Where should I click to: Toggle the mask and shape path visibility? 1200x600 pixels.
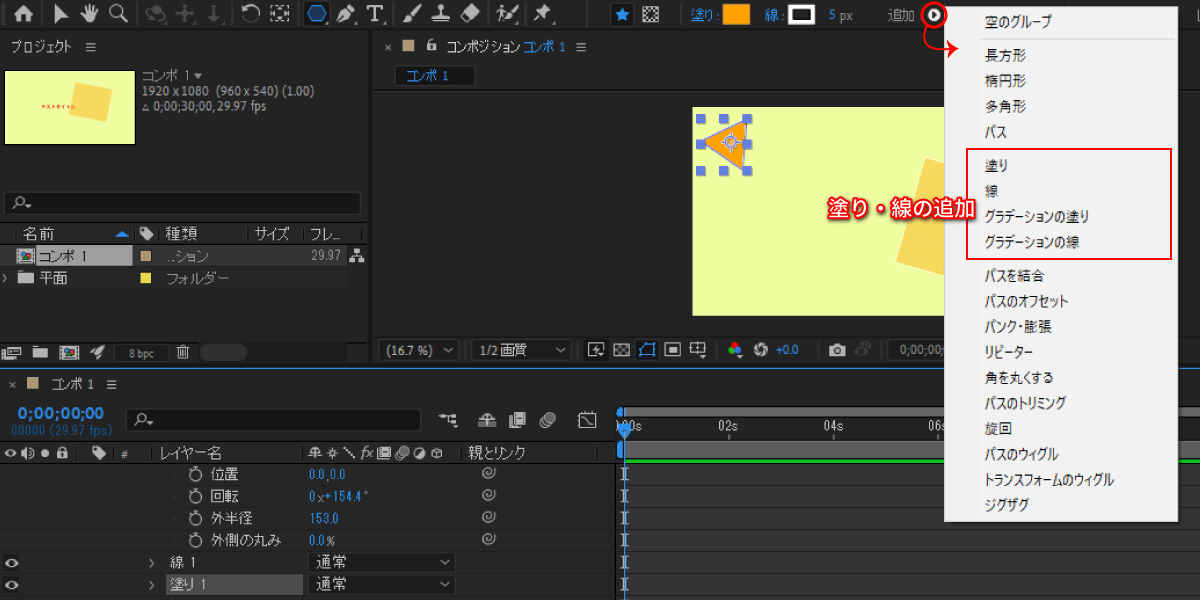pyautogui.click(x=647, y=350)
